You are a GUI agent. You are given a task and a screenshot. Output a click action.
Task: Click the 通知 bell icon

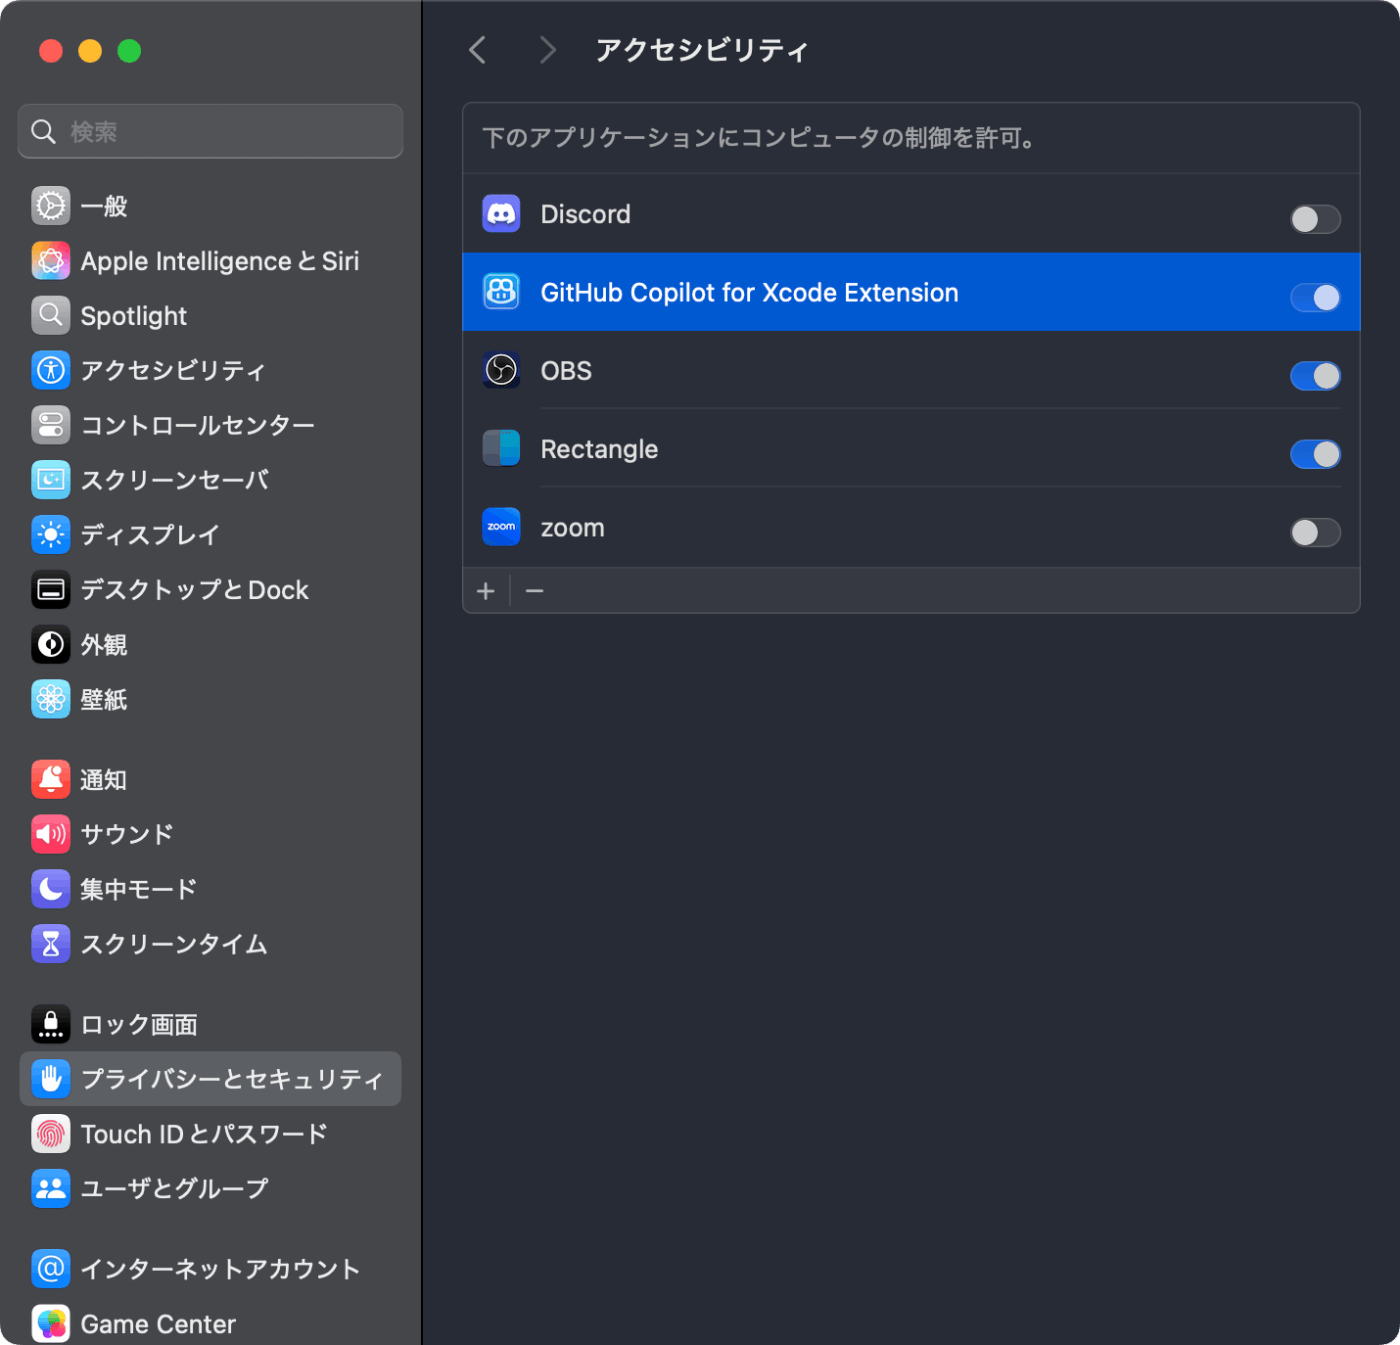tap(51, 779)
